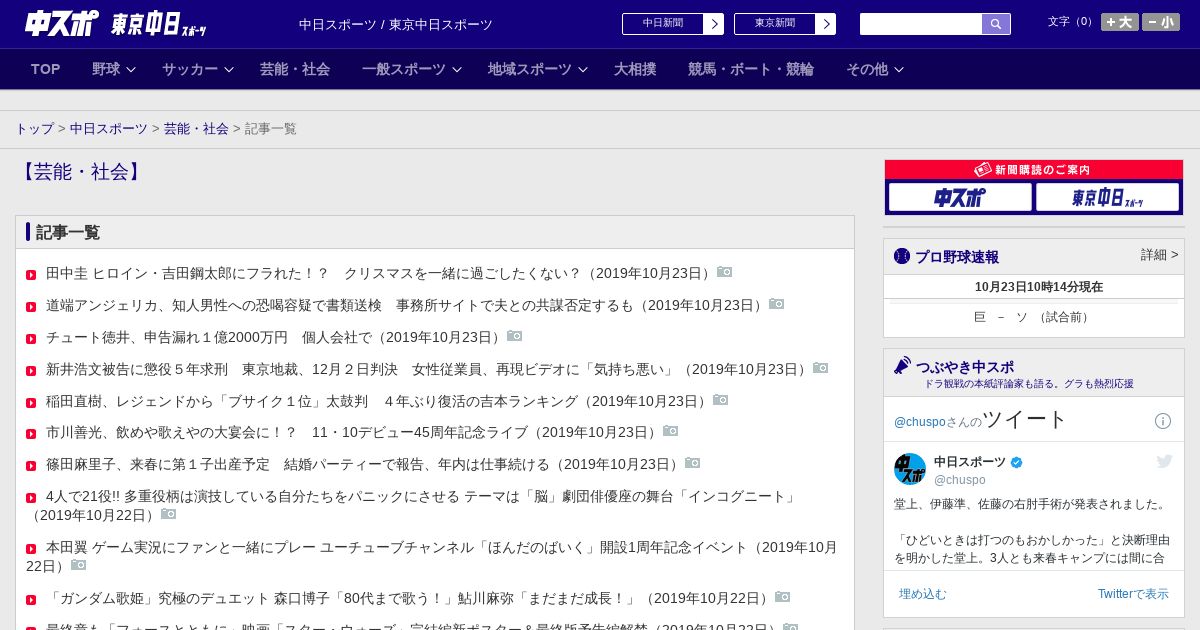Image resolution: width=1200 pixels, height=630 pixels.
Task: Click 中日スポーツ breadcrumb link
Action: point(108,129)
